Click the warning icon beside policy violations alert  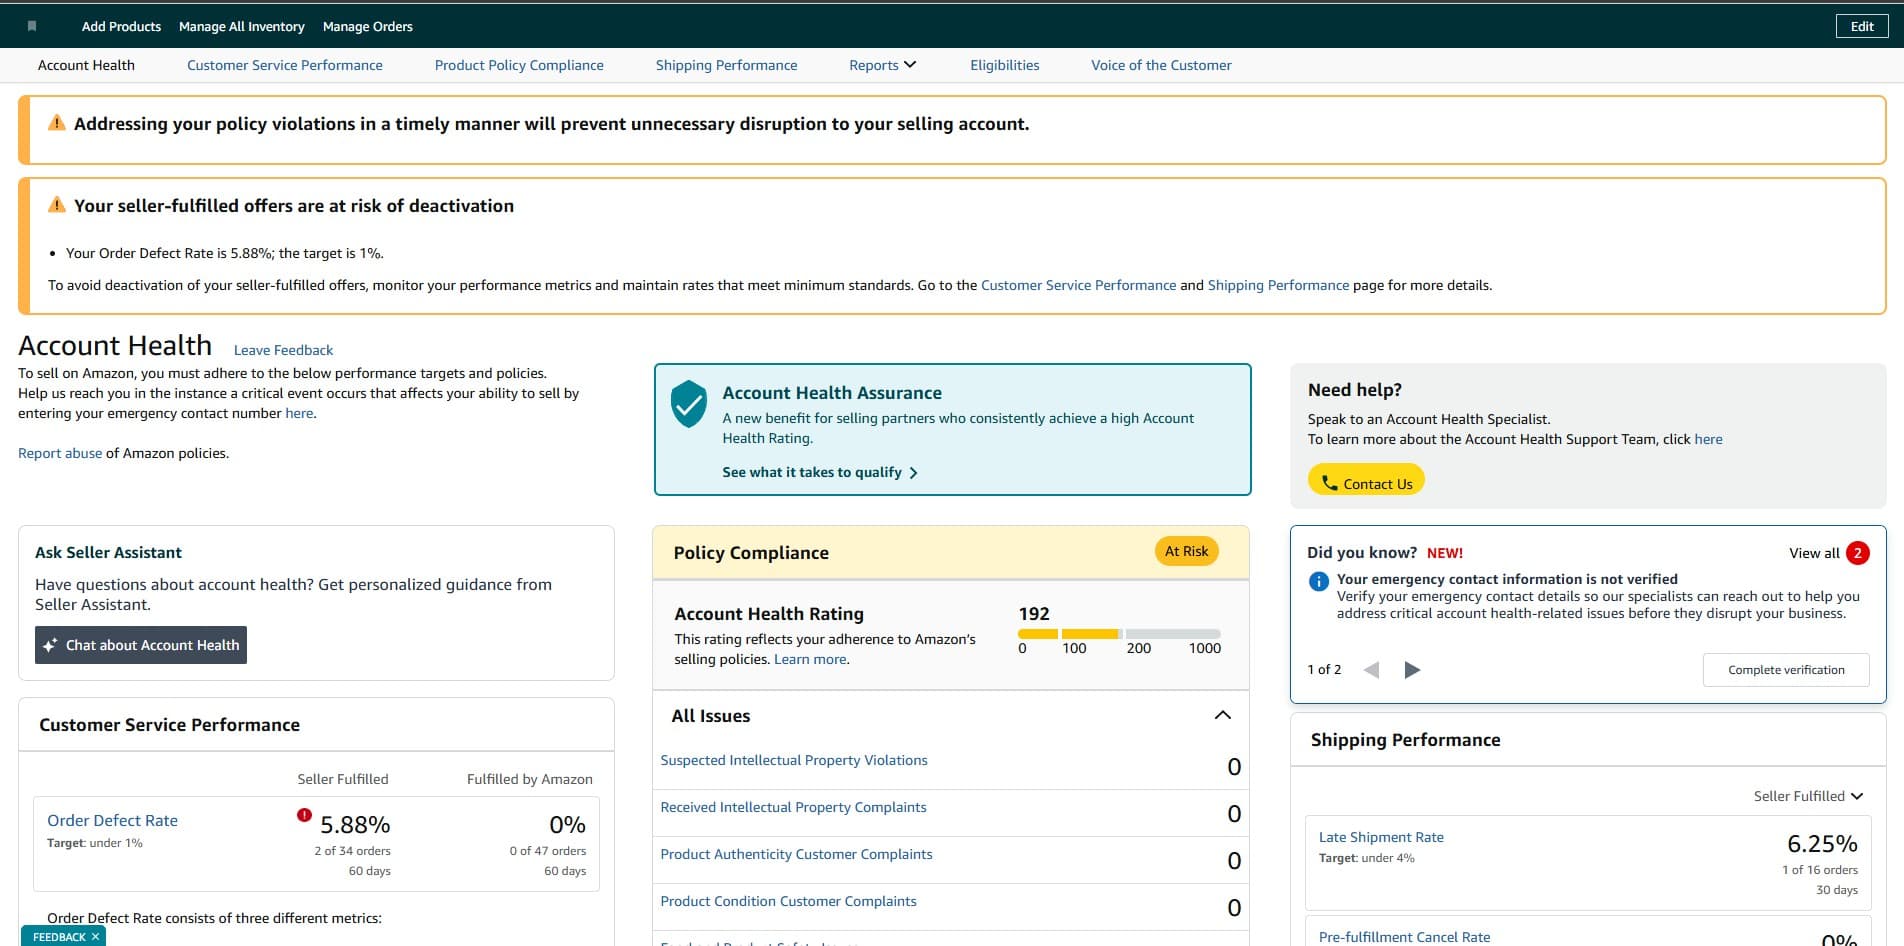coord(57,123)
